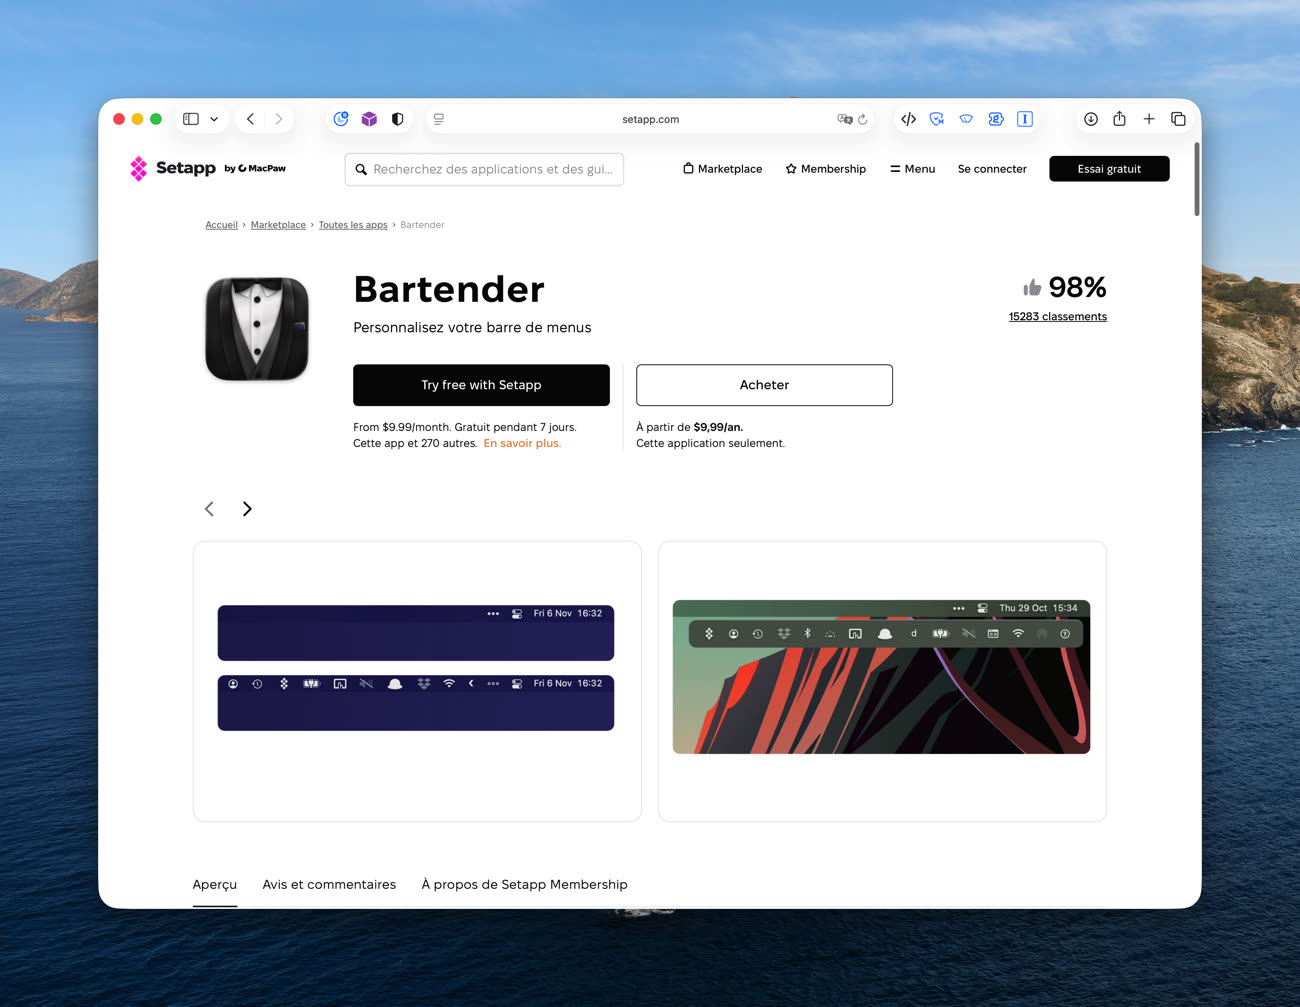Show the Safari downloads
This screenshot has height=1007, width=1300.
click(x=1091, y=119)
